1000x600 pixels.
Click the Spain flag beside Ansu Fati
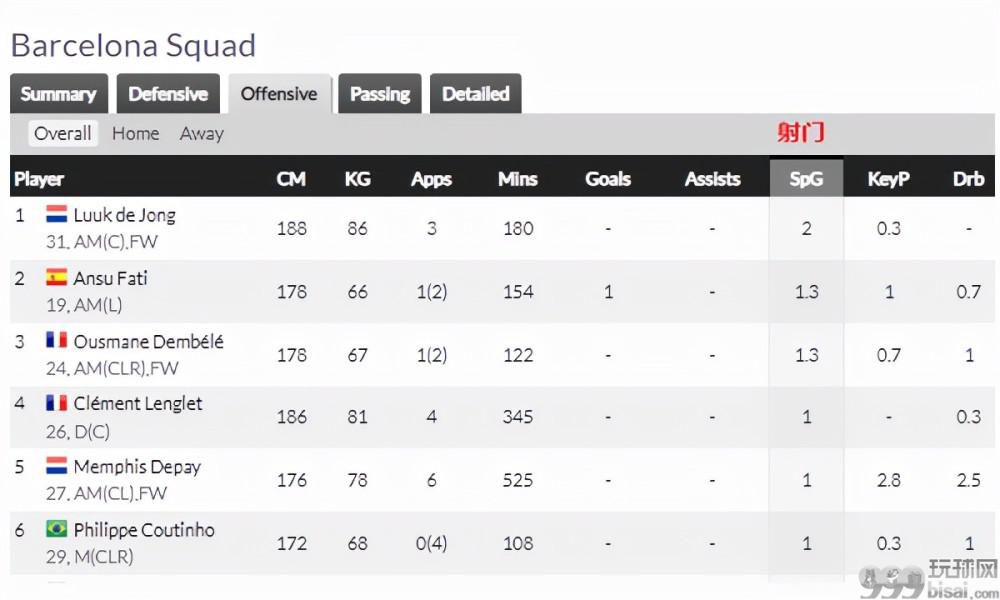[56, 277]
